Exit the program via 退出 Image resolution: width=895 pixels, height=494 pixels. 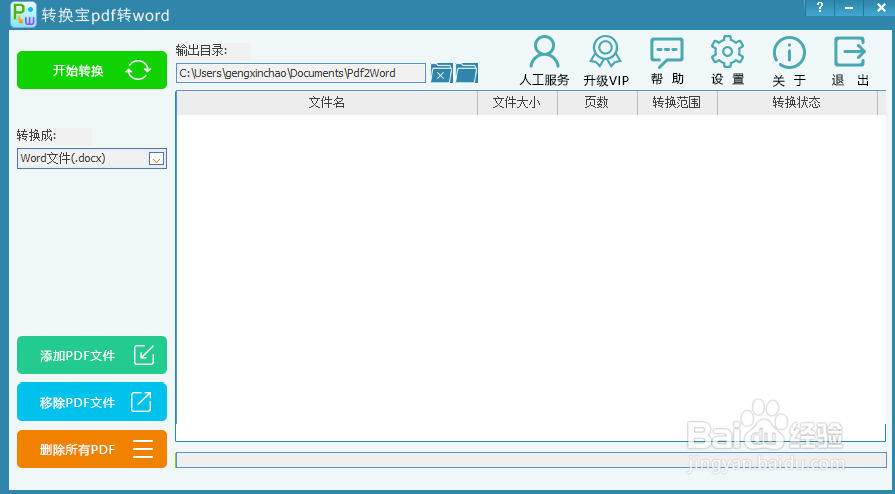[850, 61]
